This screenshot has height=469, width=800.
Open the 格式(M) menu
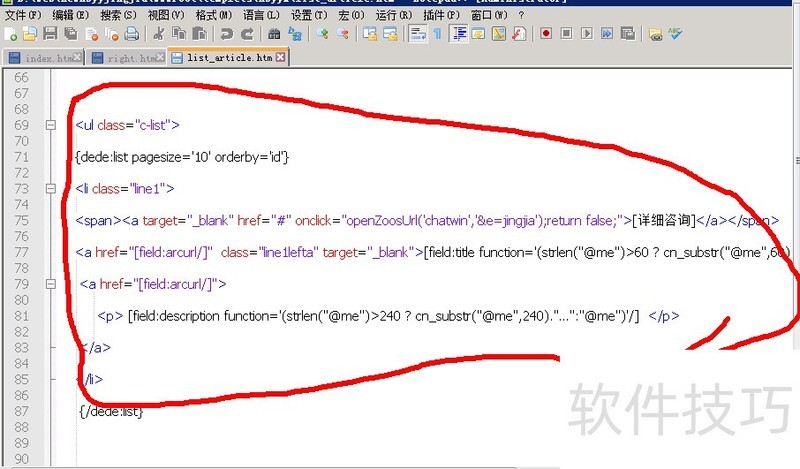point(214,15)
